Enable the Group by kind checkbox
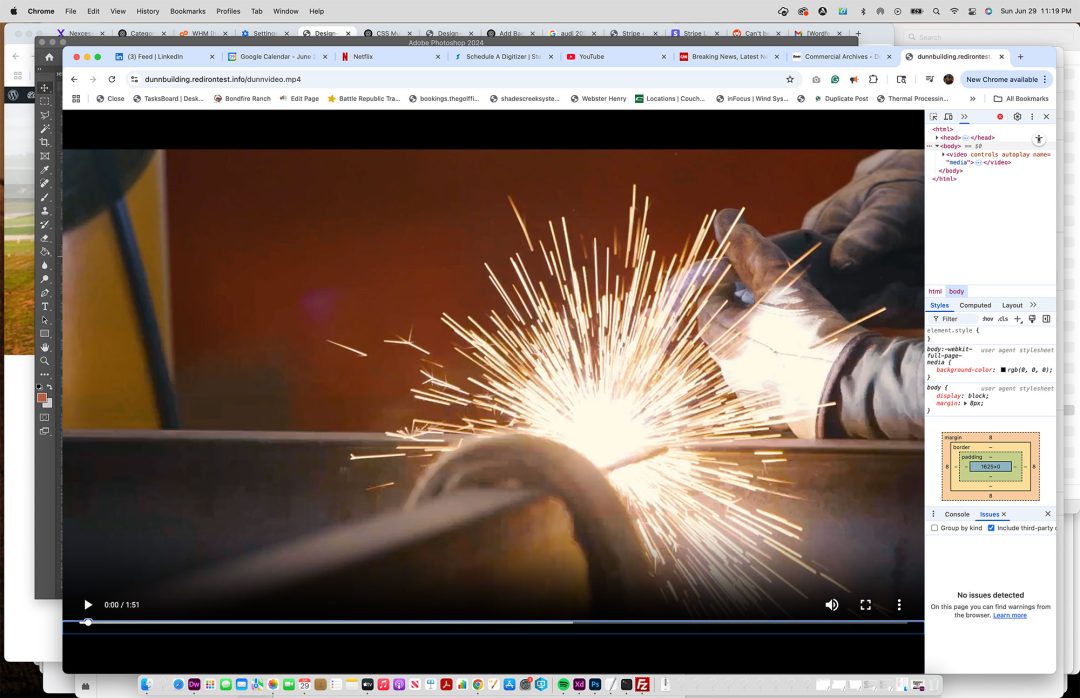1080x698 pixels. 934,528
